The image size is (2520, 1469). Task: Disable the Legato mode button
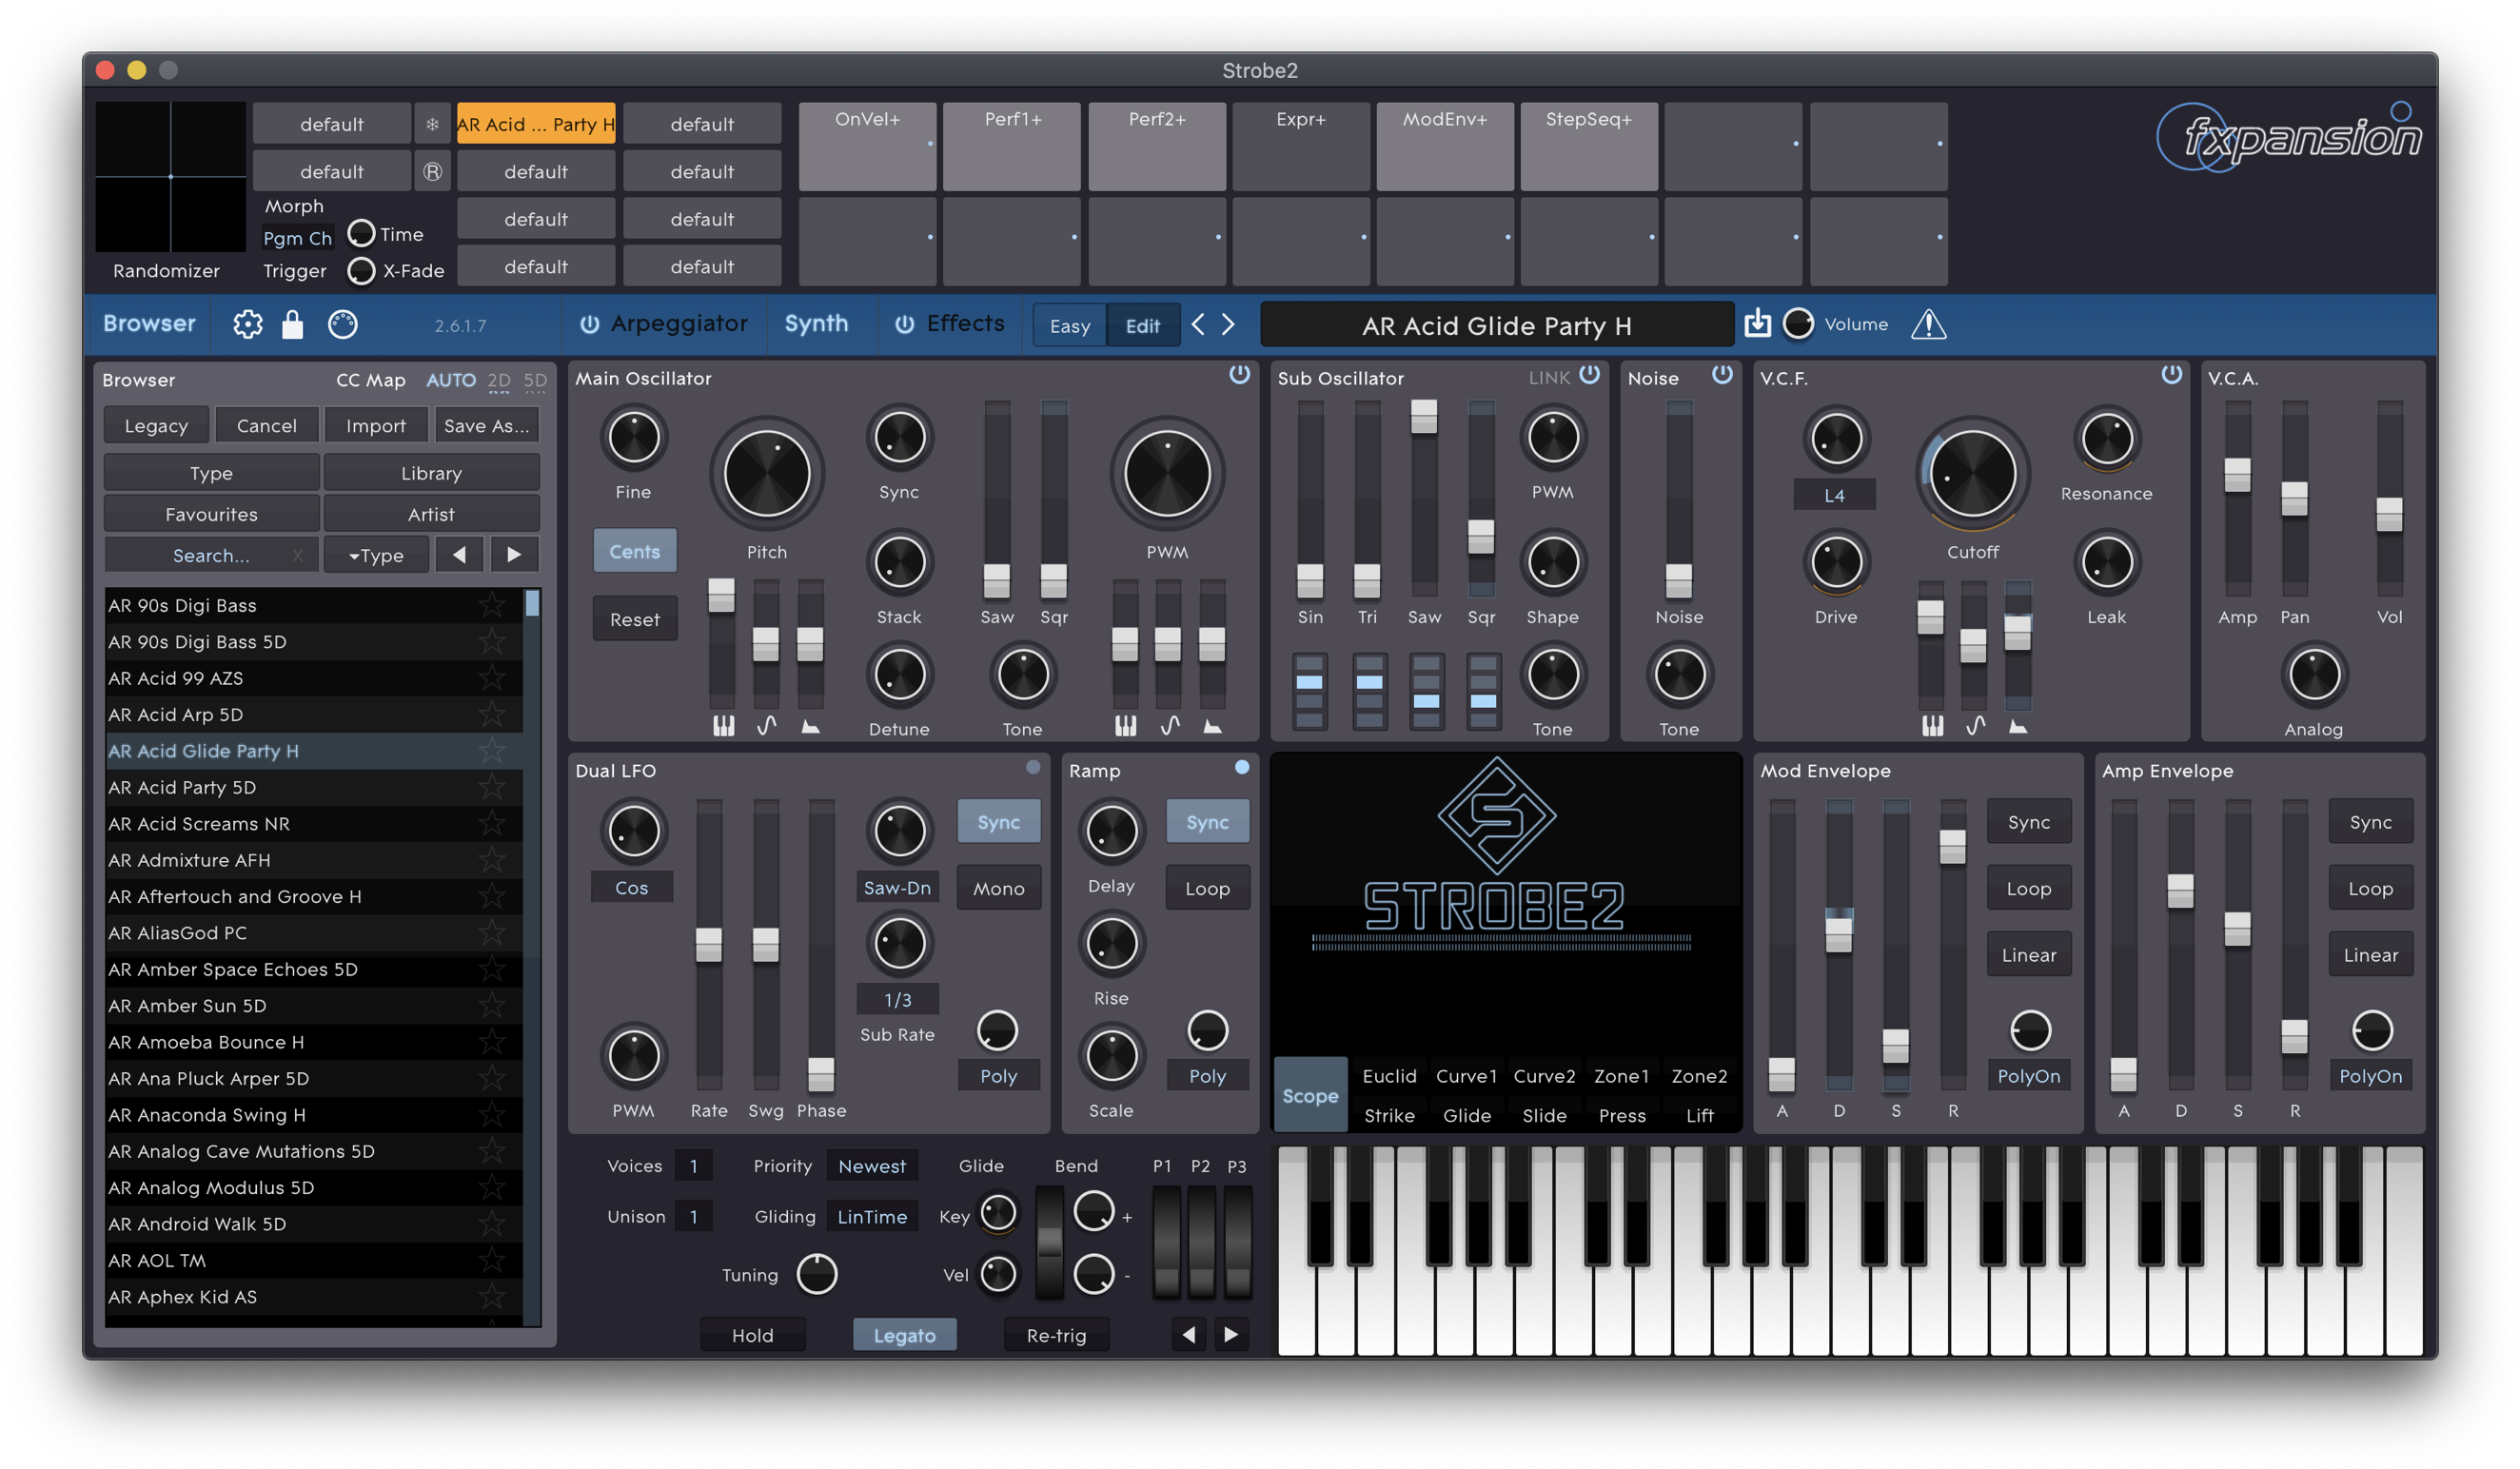point(904,1334)
